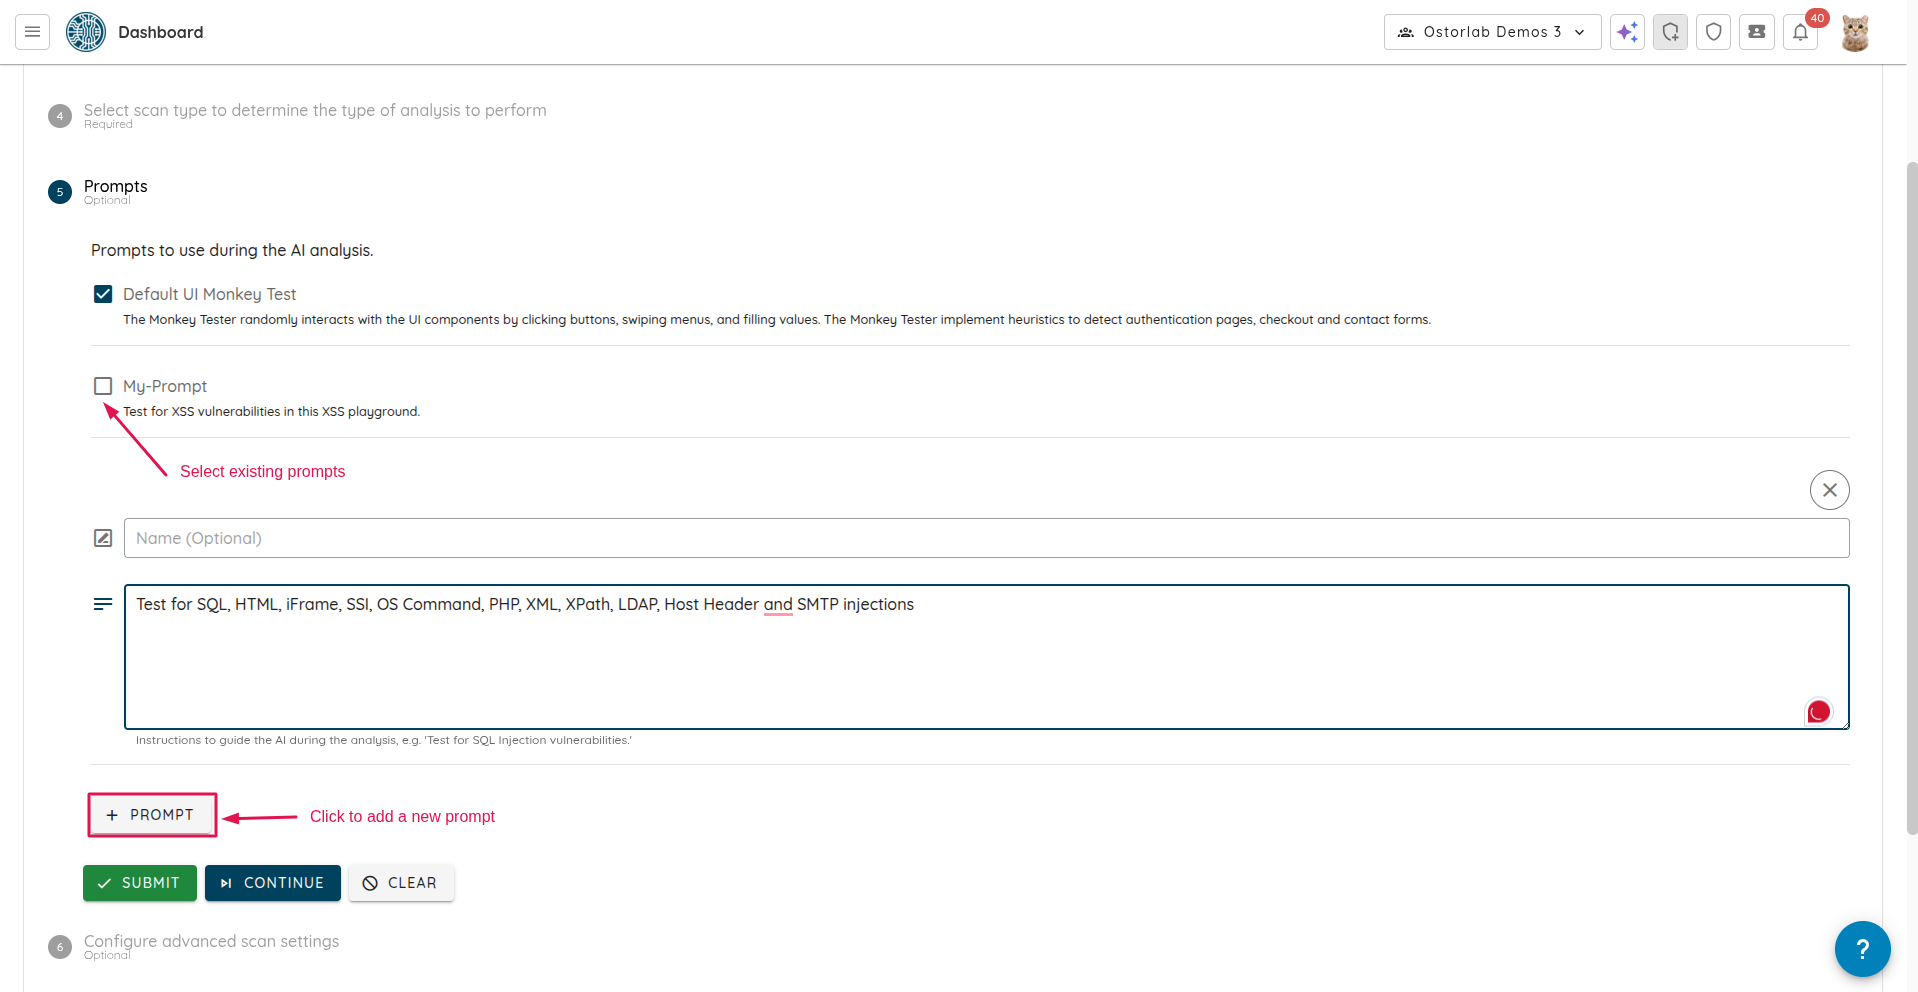This screenshot has height=992, width=1918.
Task: Open the hamburger navigation menu
Action: tap(32, 32)
